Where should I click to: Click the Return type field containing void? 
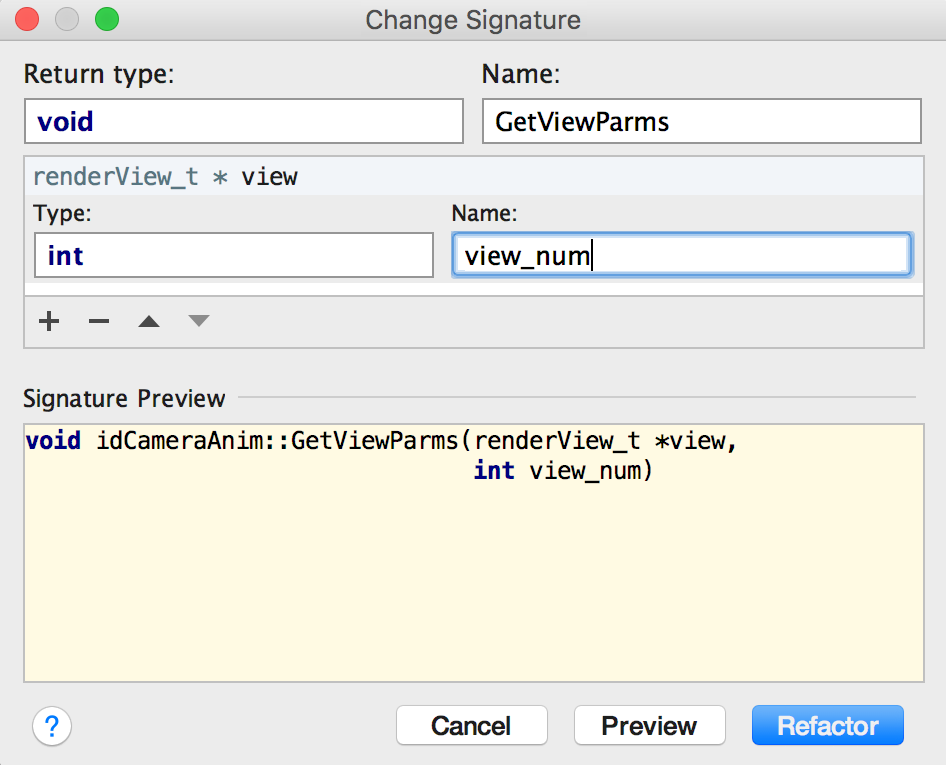(x=244, y=121)
